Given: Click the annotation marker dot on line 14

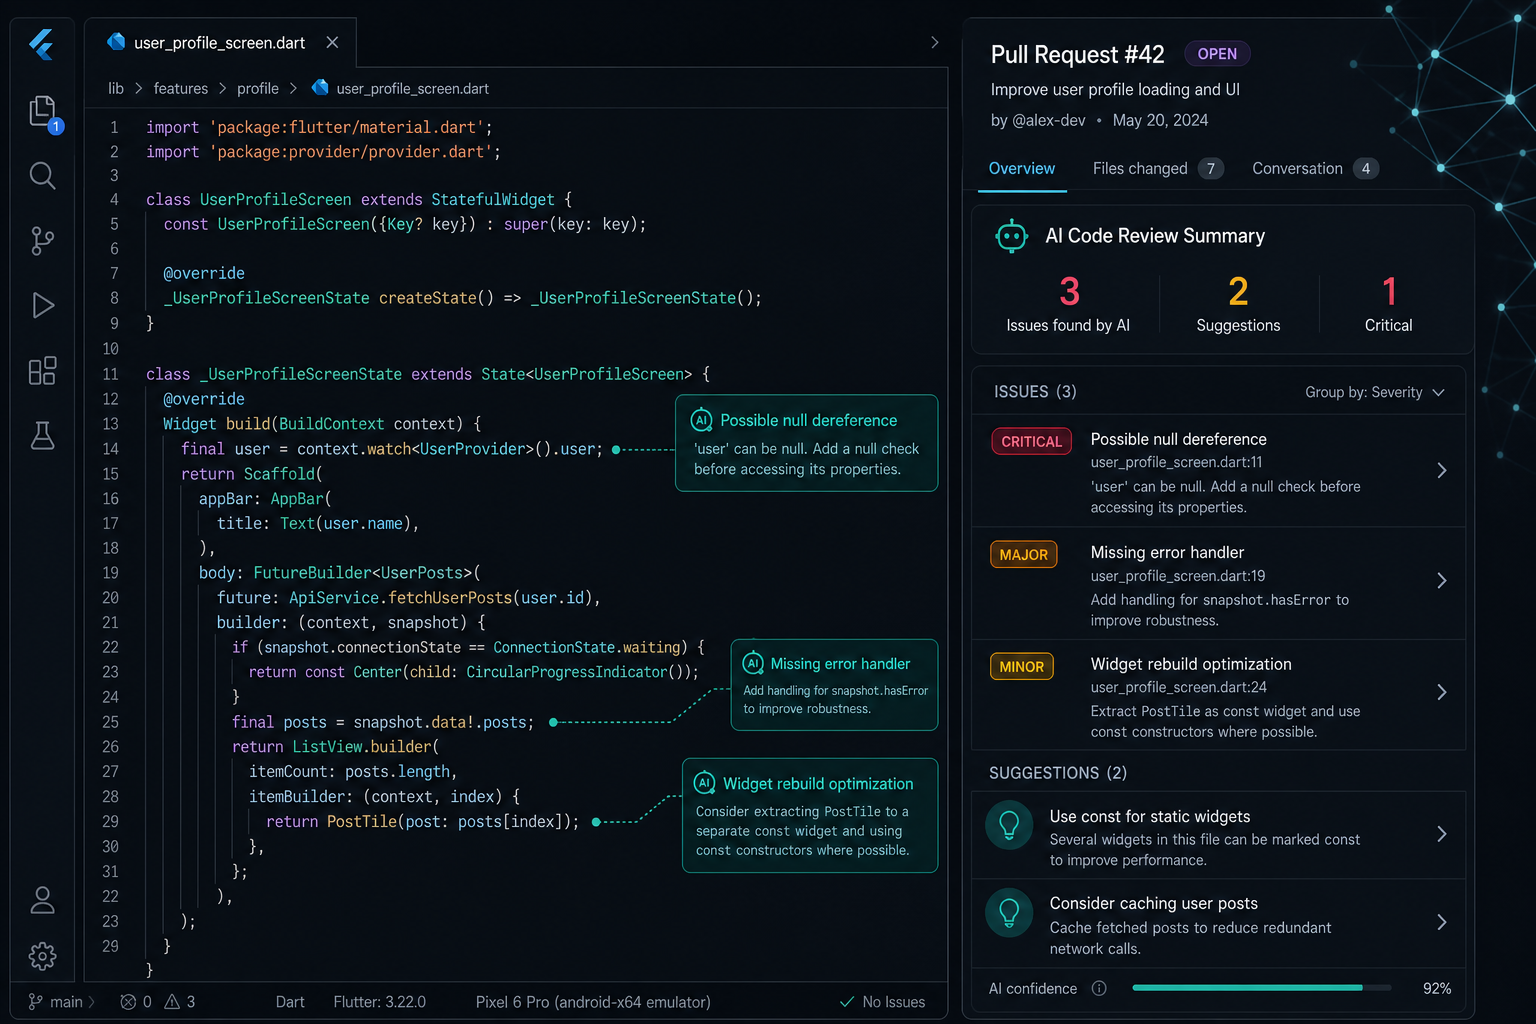Looking at the screenshot, I should point(616,450).
